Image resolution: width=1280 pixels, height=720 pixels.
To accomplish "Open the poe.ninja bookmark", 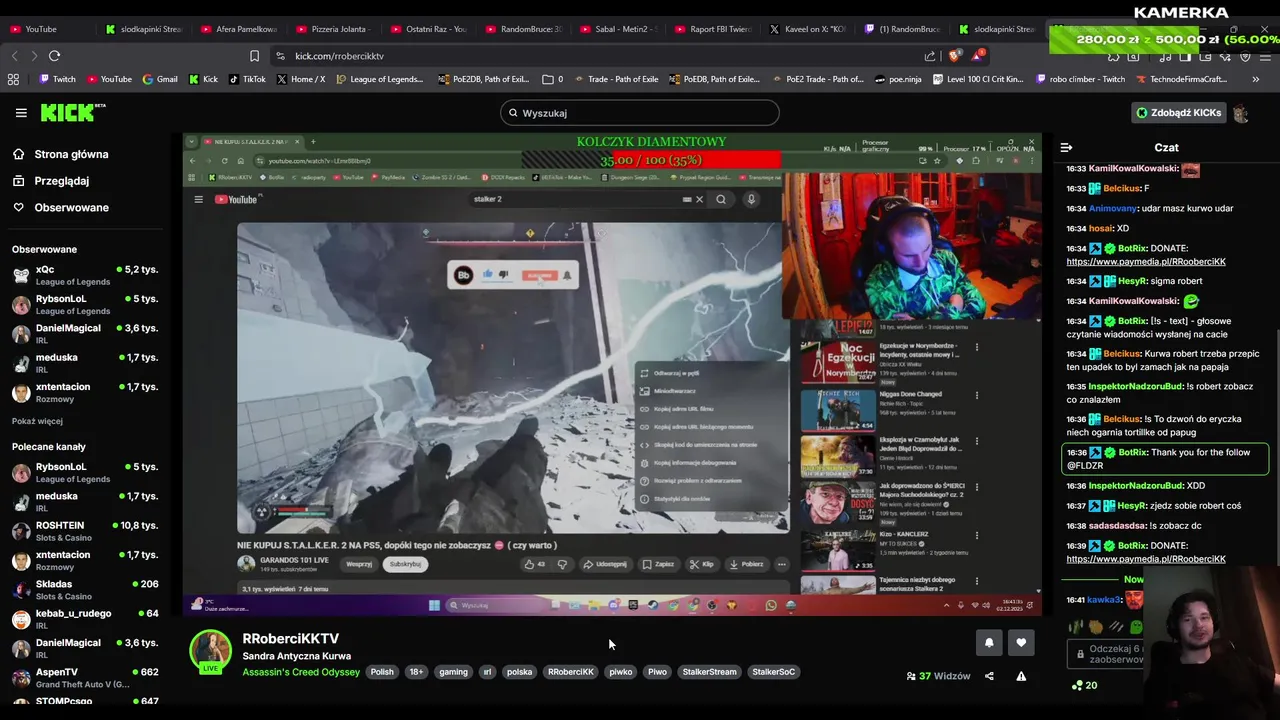I will pos(897,79).
